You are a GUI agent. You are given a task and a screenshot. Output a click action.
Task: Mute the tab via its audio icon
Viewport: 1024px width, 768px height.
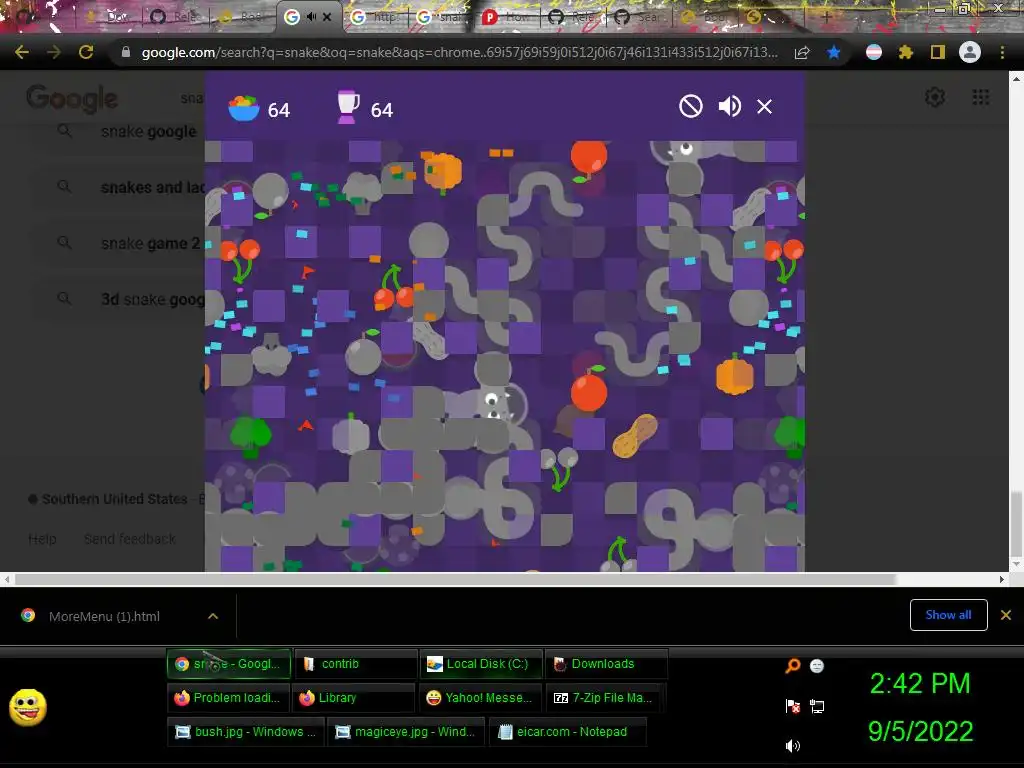click(x=311, y=17)
